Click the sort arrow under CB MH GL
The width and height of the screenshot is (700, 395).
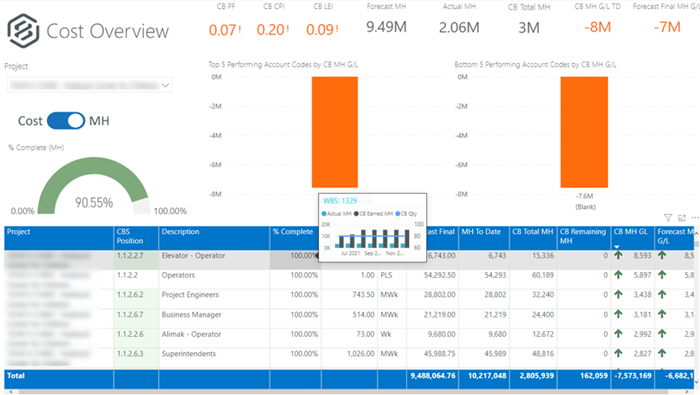click(x=617, y=247)
